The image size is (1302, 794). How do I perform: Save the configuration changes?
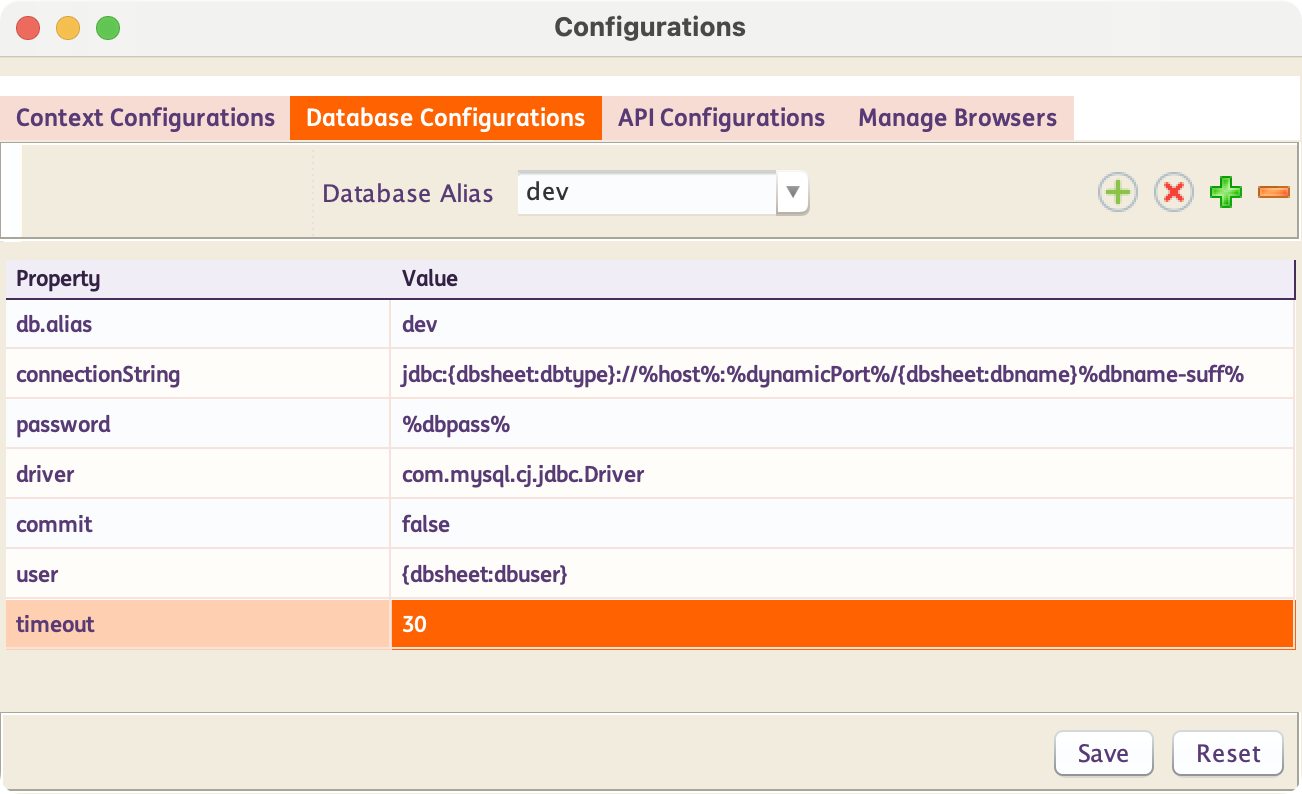coord(1103,754)
